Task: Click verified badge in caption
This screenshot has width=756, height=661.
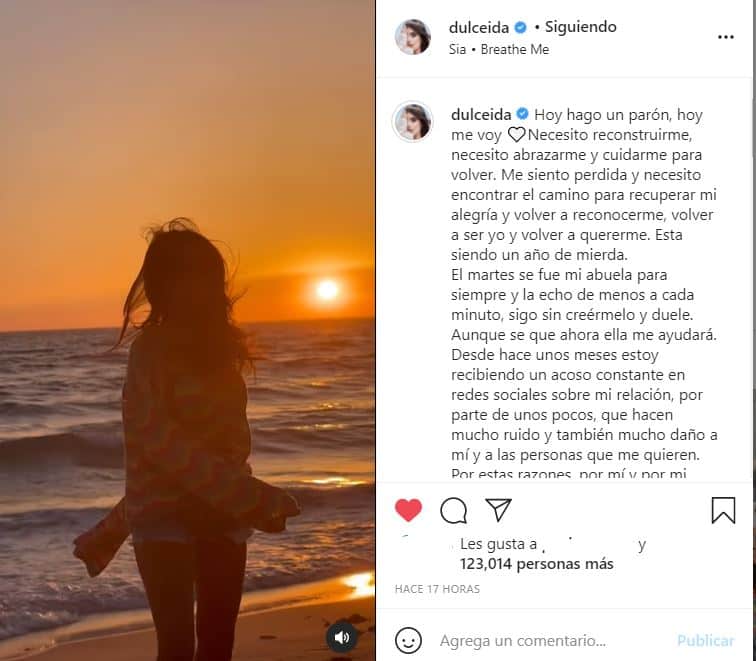Action: tap(523, 114)
